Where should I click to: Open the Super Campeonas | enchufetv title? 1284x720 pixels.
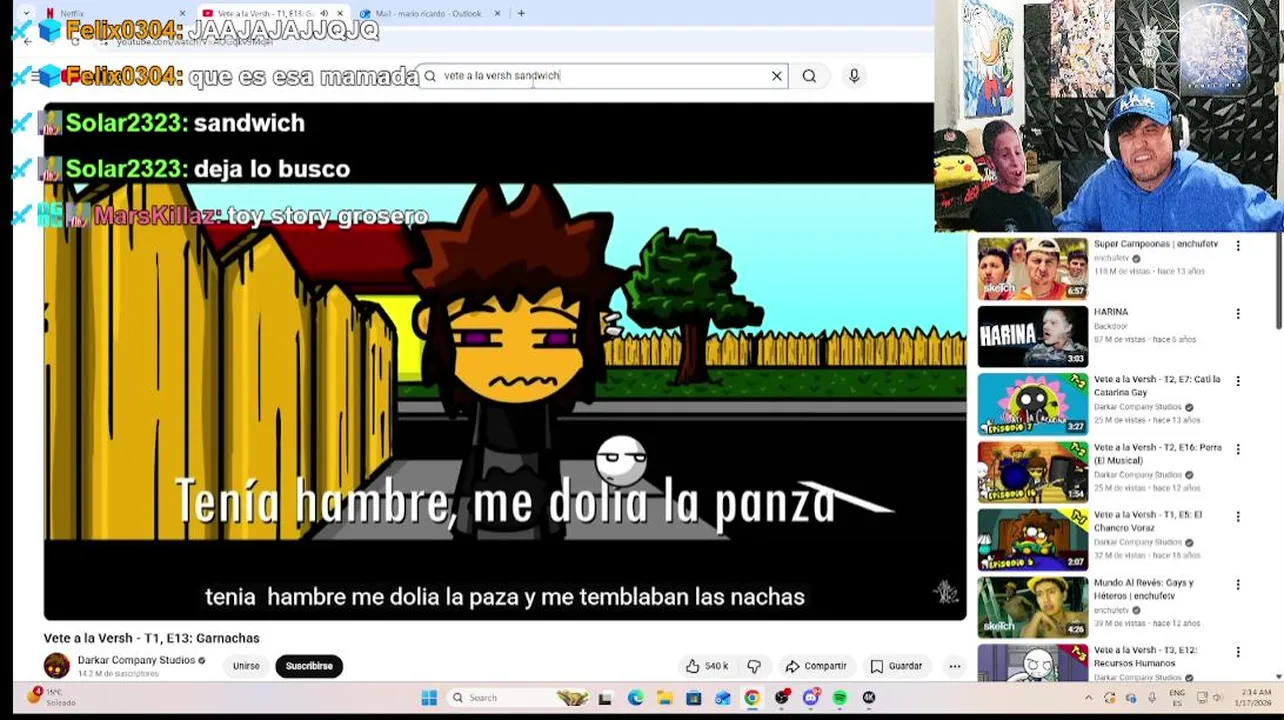[x=1155, y=244]
